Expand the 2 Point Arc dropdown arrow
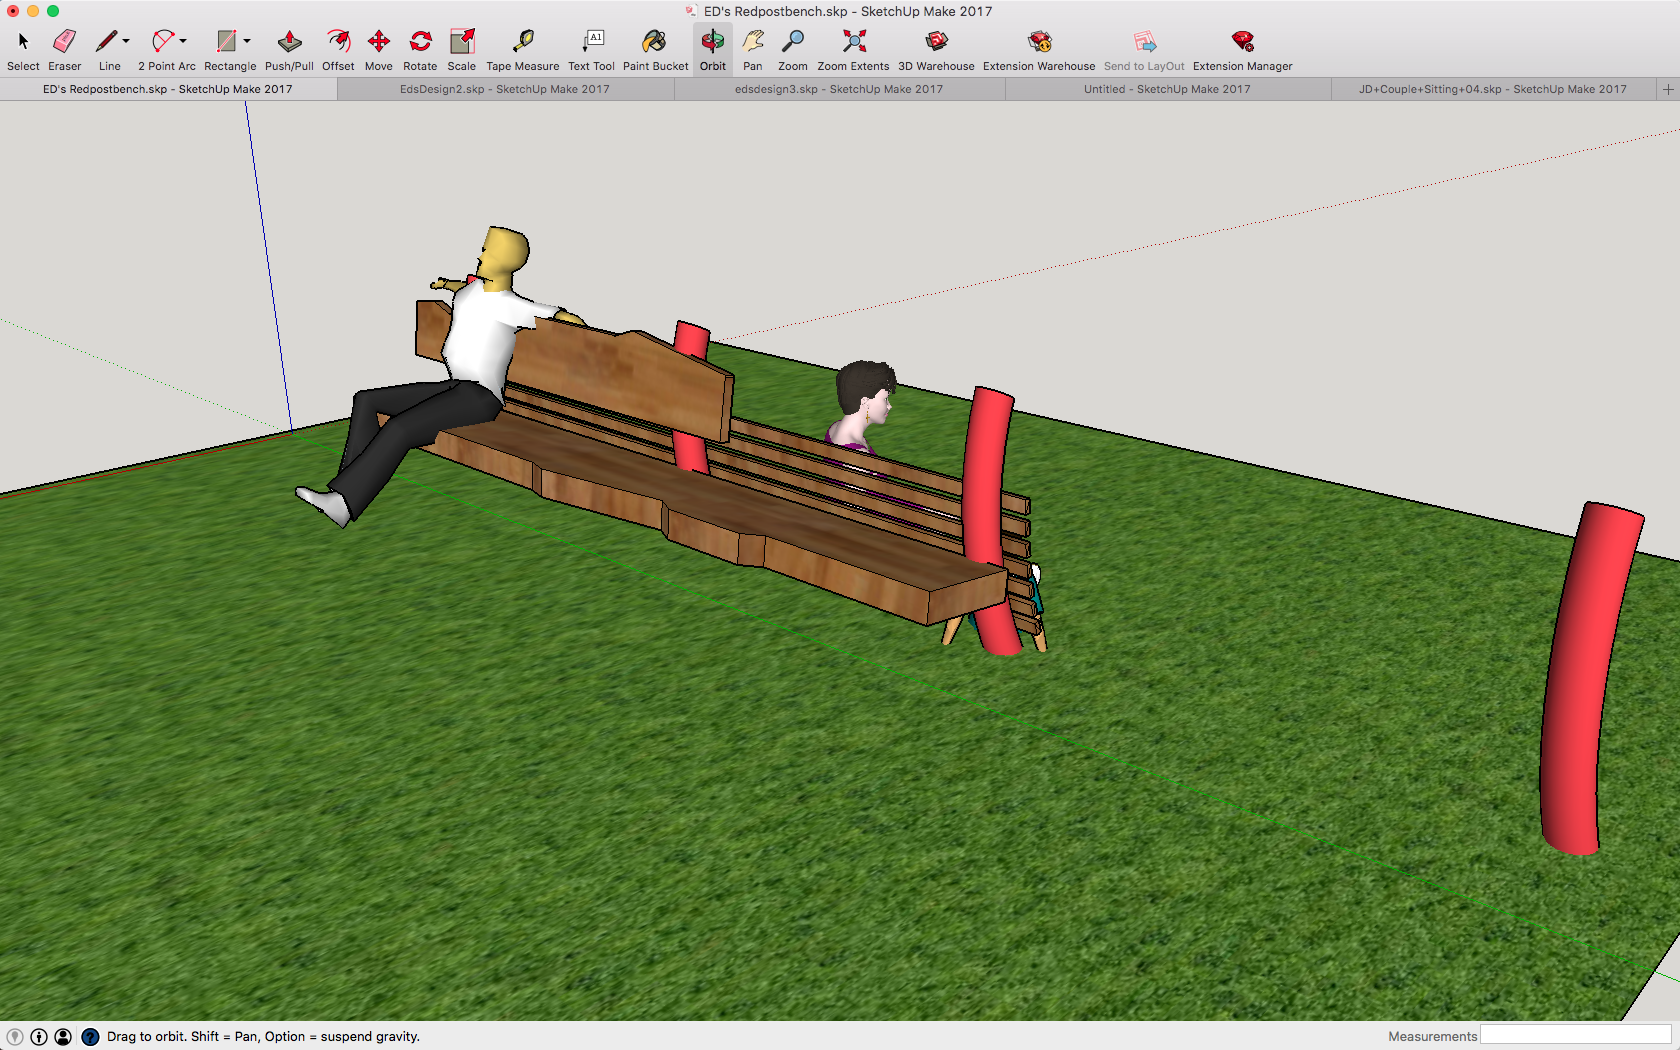This screenshot has height=1050, width=1680. [x=183, y=41]
